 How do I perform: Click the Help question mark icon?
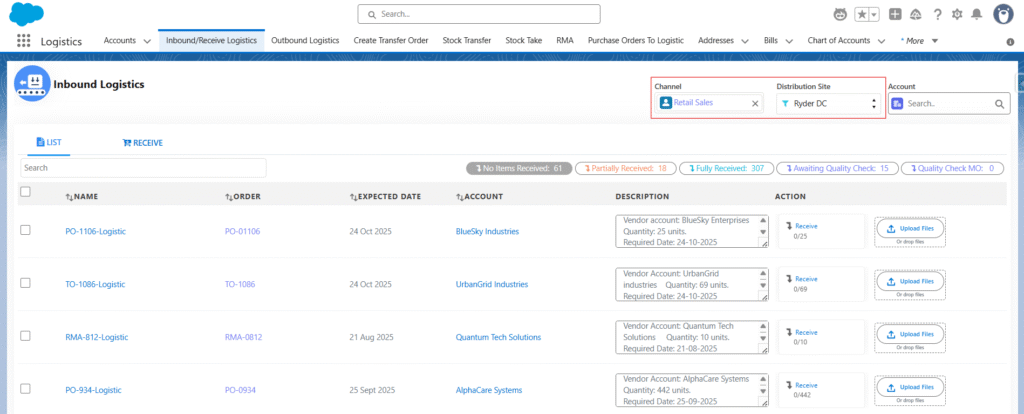(937, 14)
